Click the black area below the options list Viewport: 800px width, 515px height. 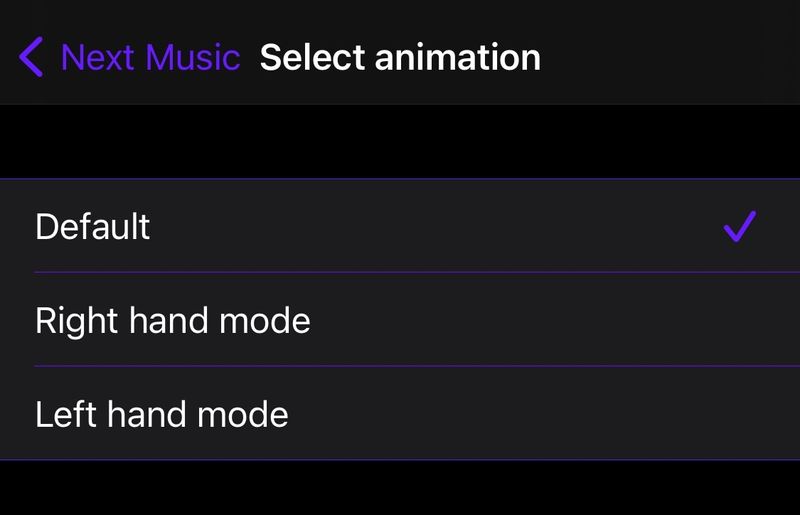pos(400,488)
